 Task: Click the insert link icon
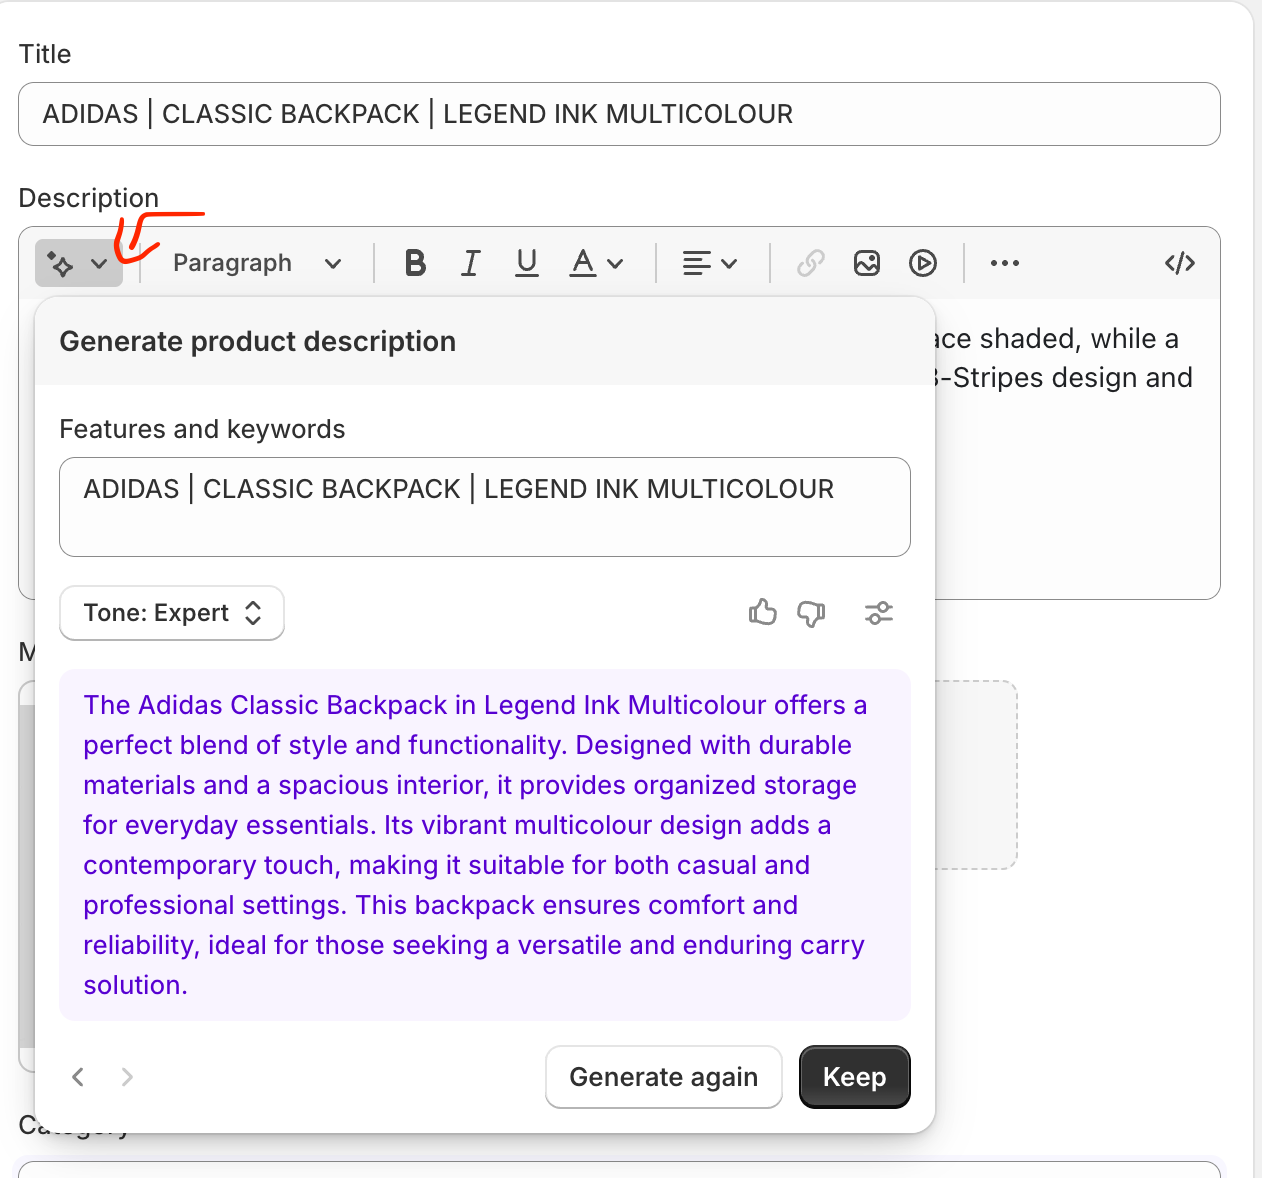[811, 263]
